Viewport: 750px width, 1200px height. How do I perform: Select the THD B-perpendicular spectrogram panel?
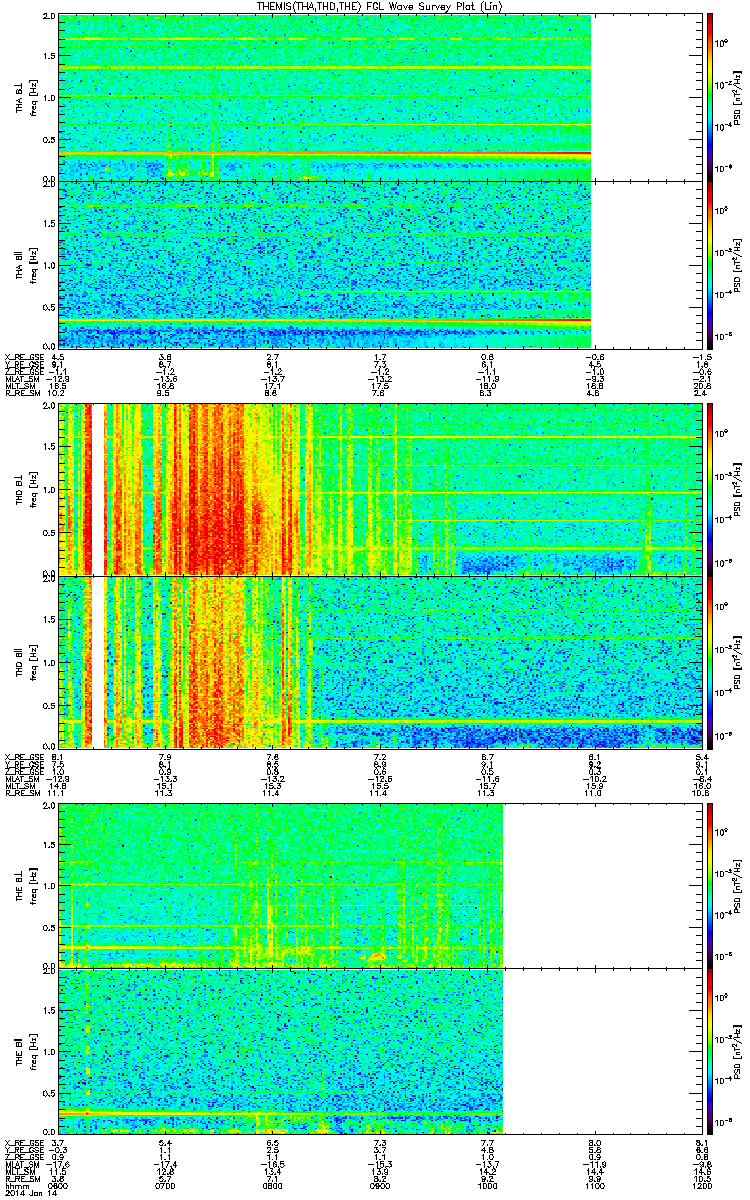[381, 490]
